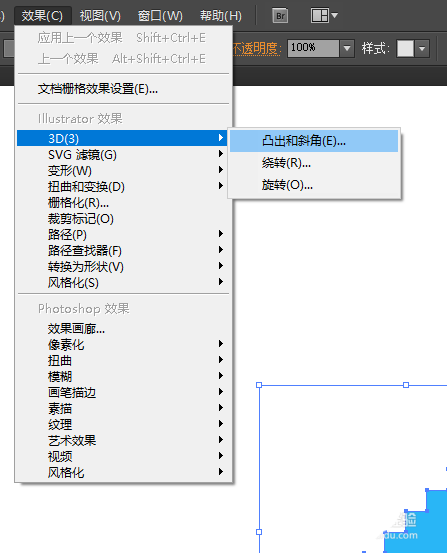Expand the Photoshop 风格化 submenu without shortcut

(123, 472)
